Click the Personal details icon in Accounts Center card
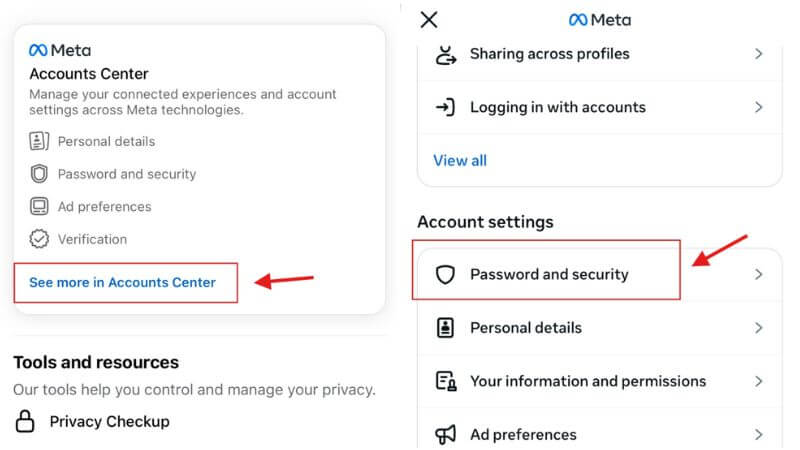 39,141
